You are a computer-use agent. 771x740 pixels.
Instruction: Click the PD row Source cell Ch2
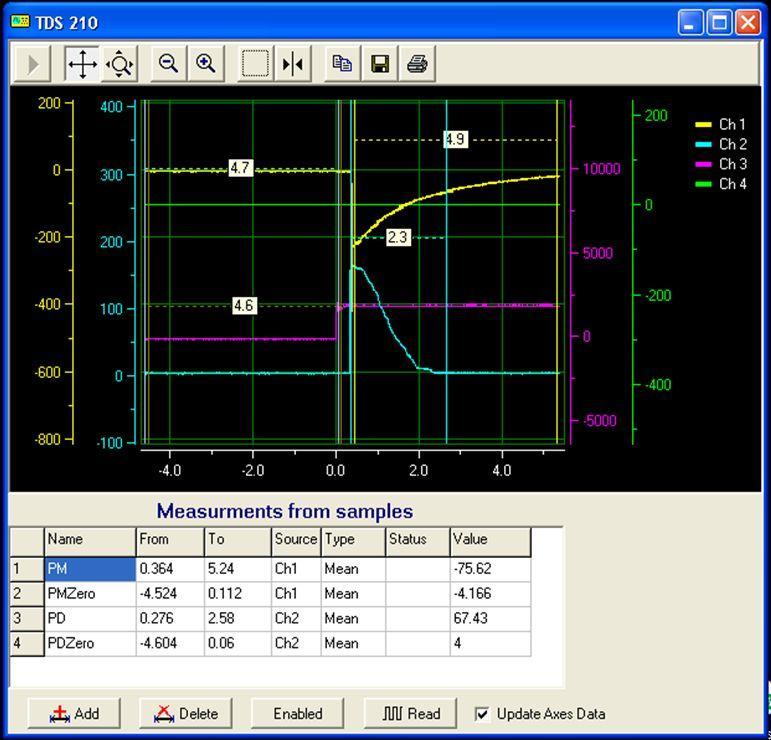(297, 619)
